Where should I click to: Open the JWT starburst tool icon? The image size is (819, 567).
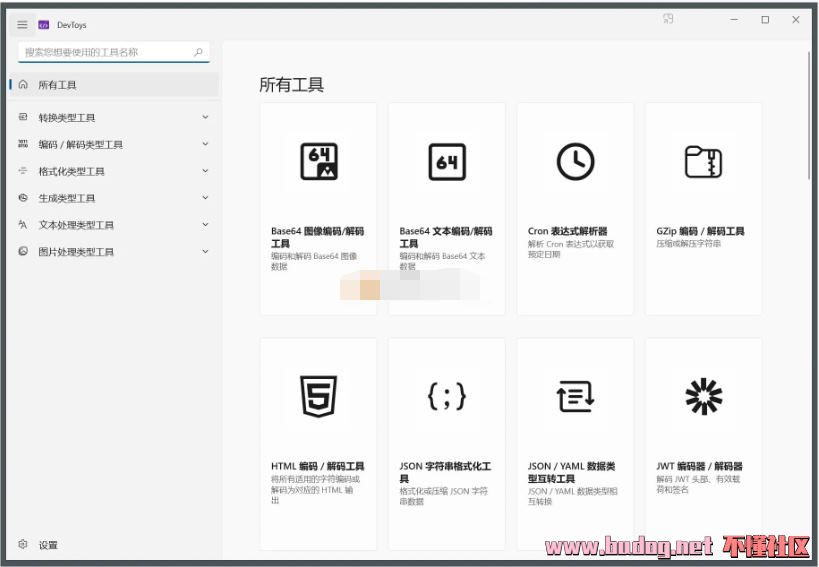coord(704,396)
